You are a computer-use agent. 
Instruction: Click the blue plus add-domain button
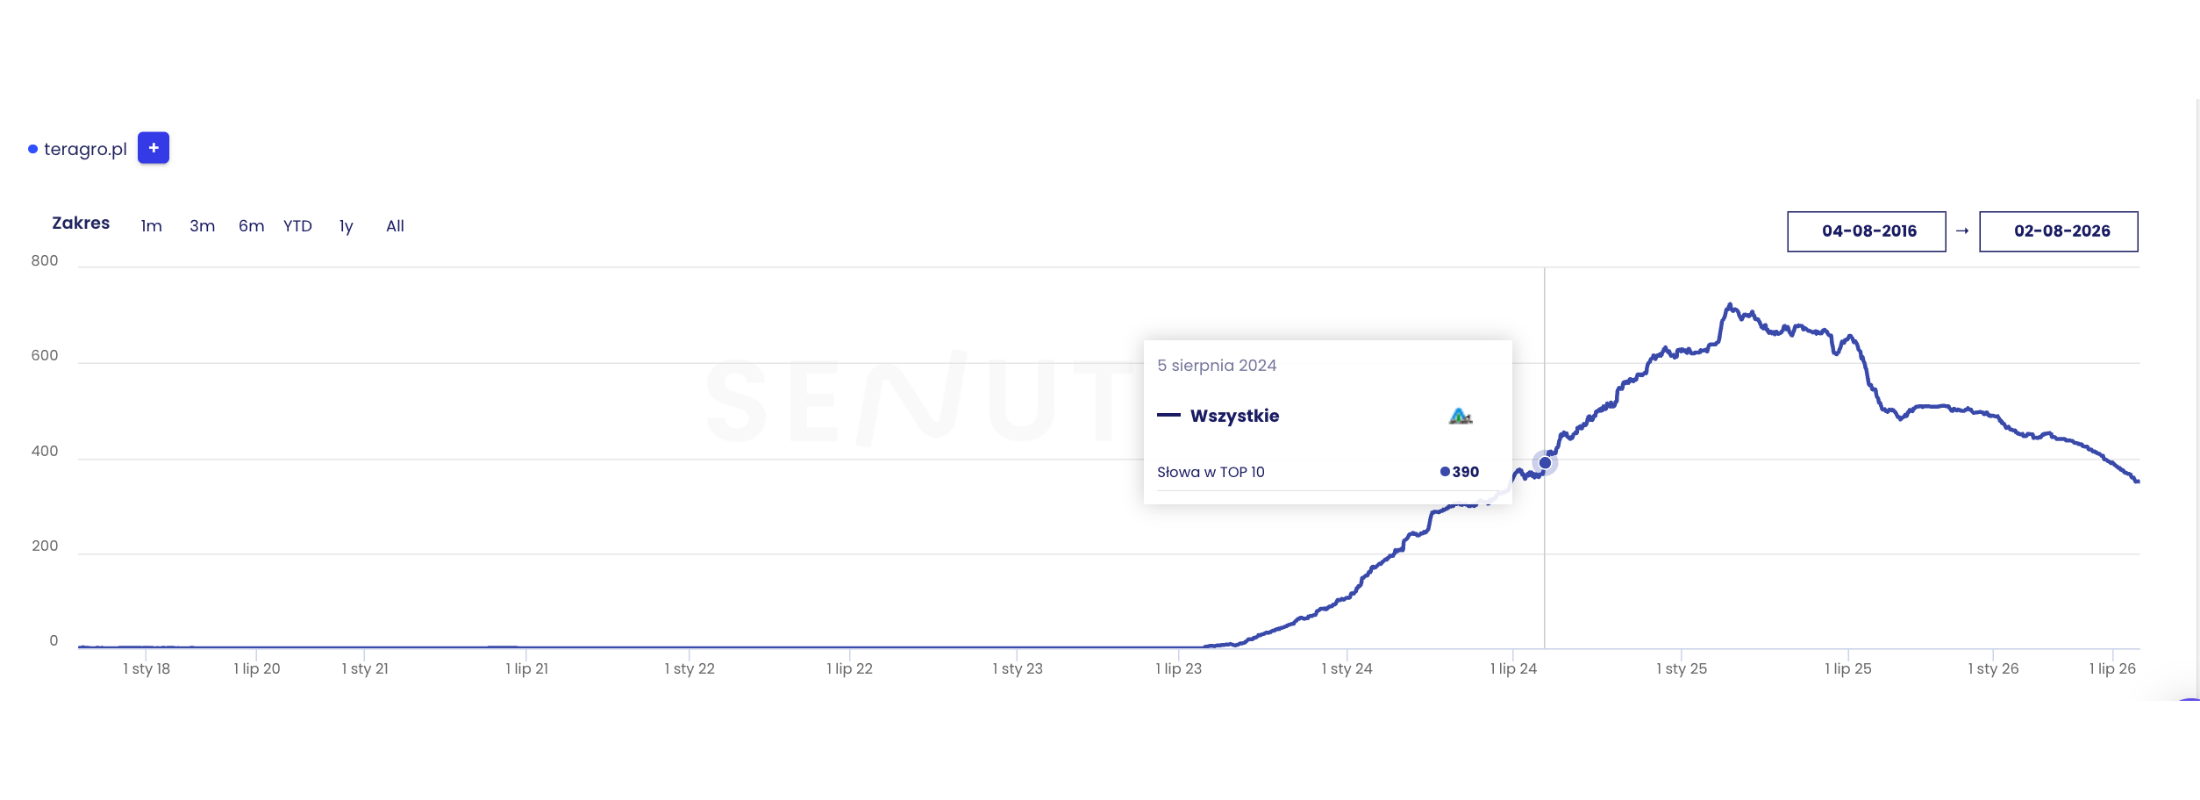[153, 148]
